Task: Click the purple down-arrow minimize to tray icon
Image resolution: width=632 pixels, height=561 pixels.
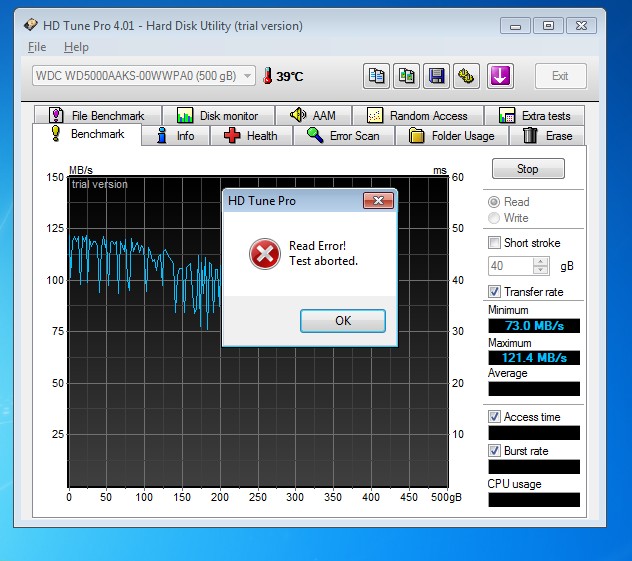Action: coord(500,76)
